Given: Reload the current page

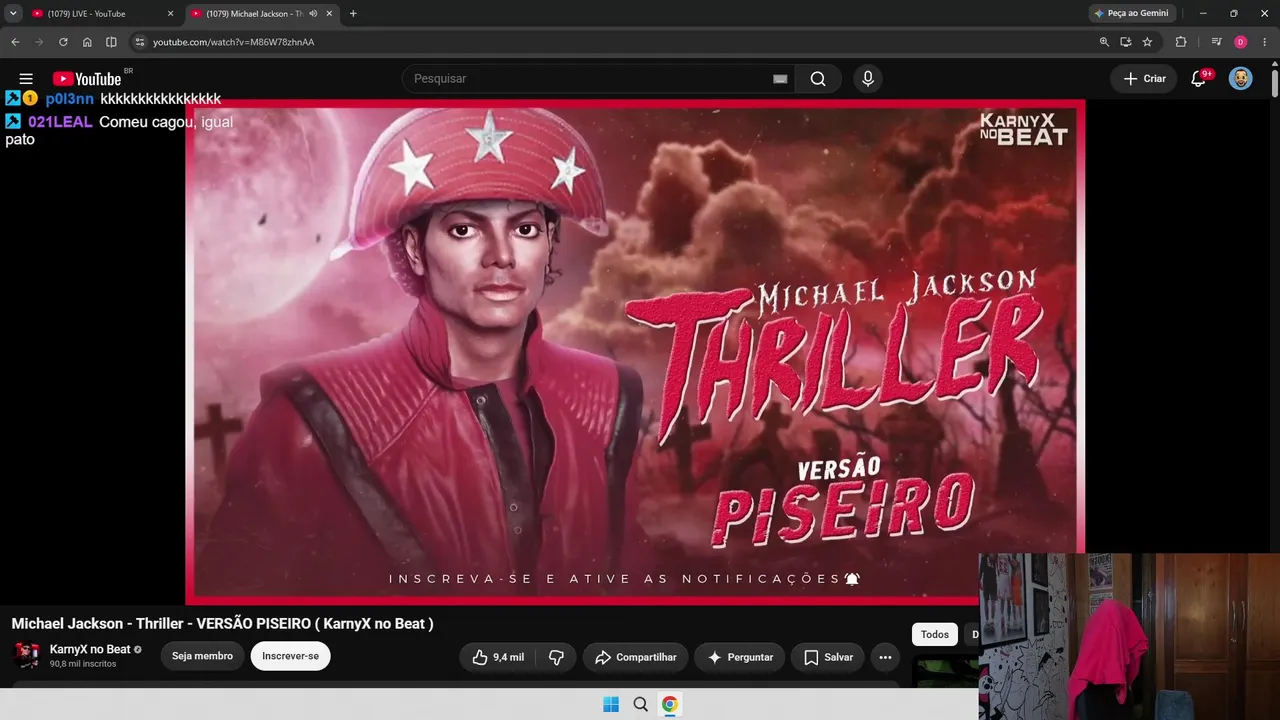Looking at the screenshot, I should tap(63, 42).
